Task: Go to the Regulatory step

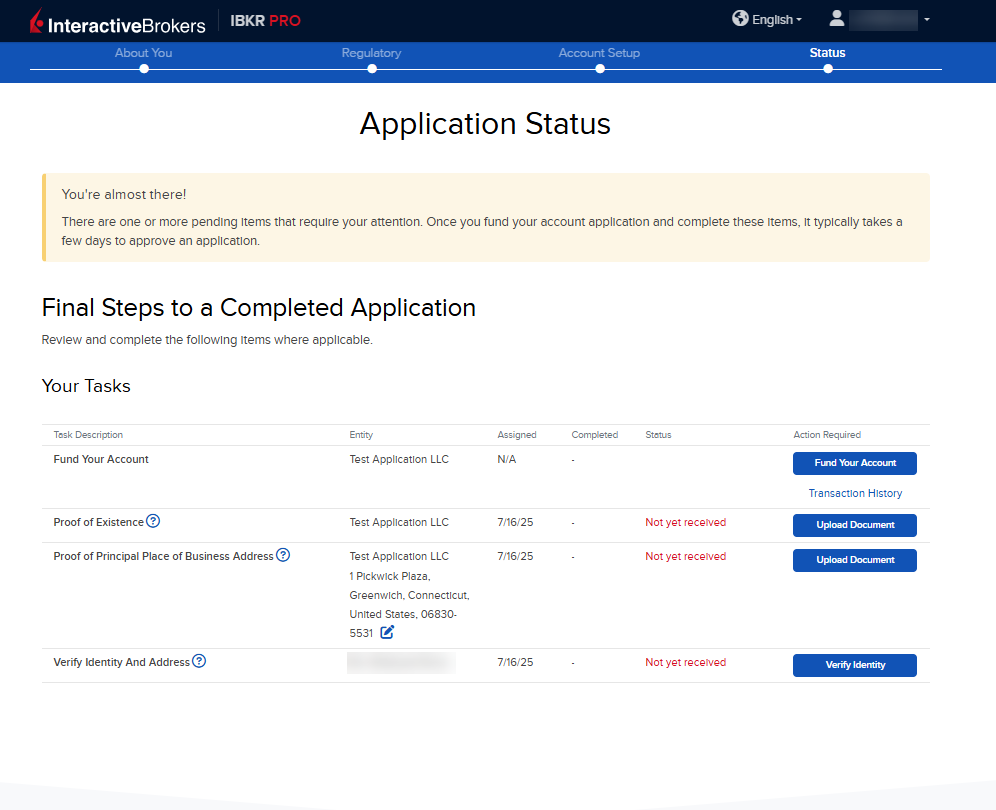Action: pyautogui.click(x=371, y=53)
